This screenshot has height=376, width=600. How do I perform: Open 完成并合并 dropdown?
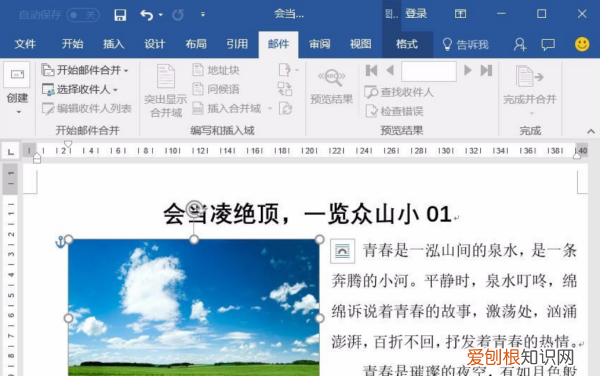(x=530, y=90)
